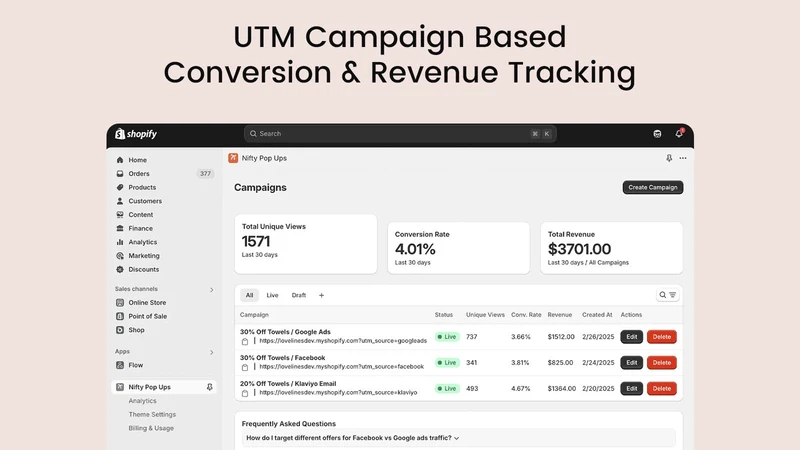Open Billing & Usage submenu item

click(151, 429)
